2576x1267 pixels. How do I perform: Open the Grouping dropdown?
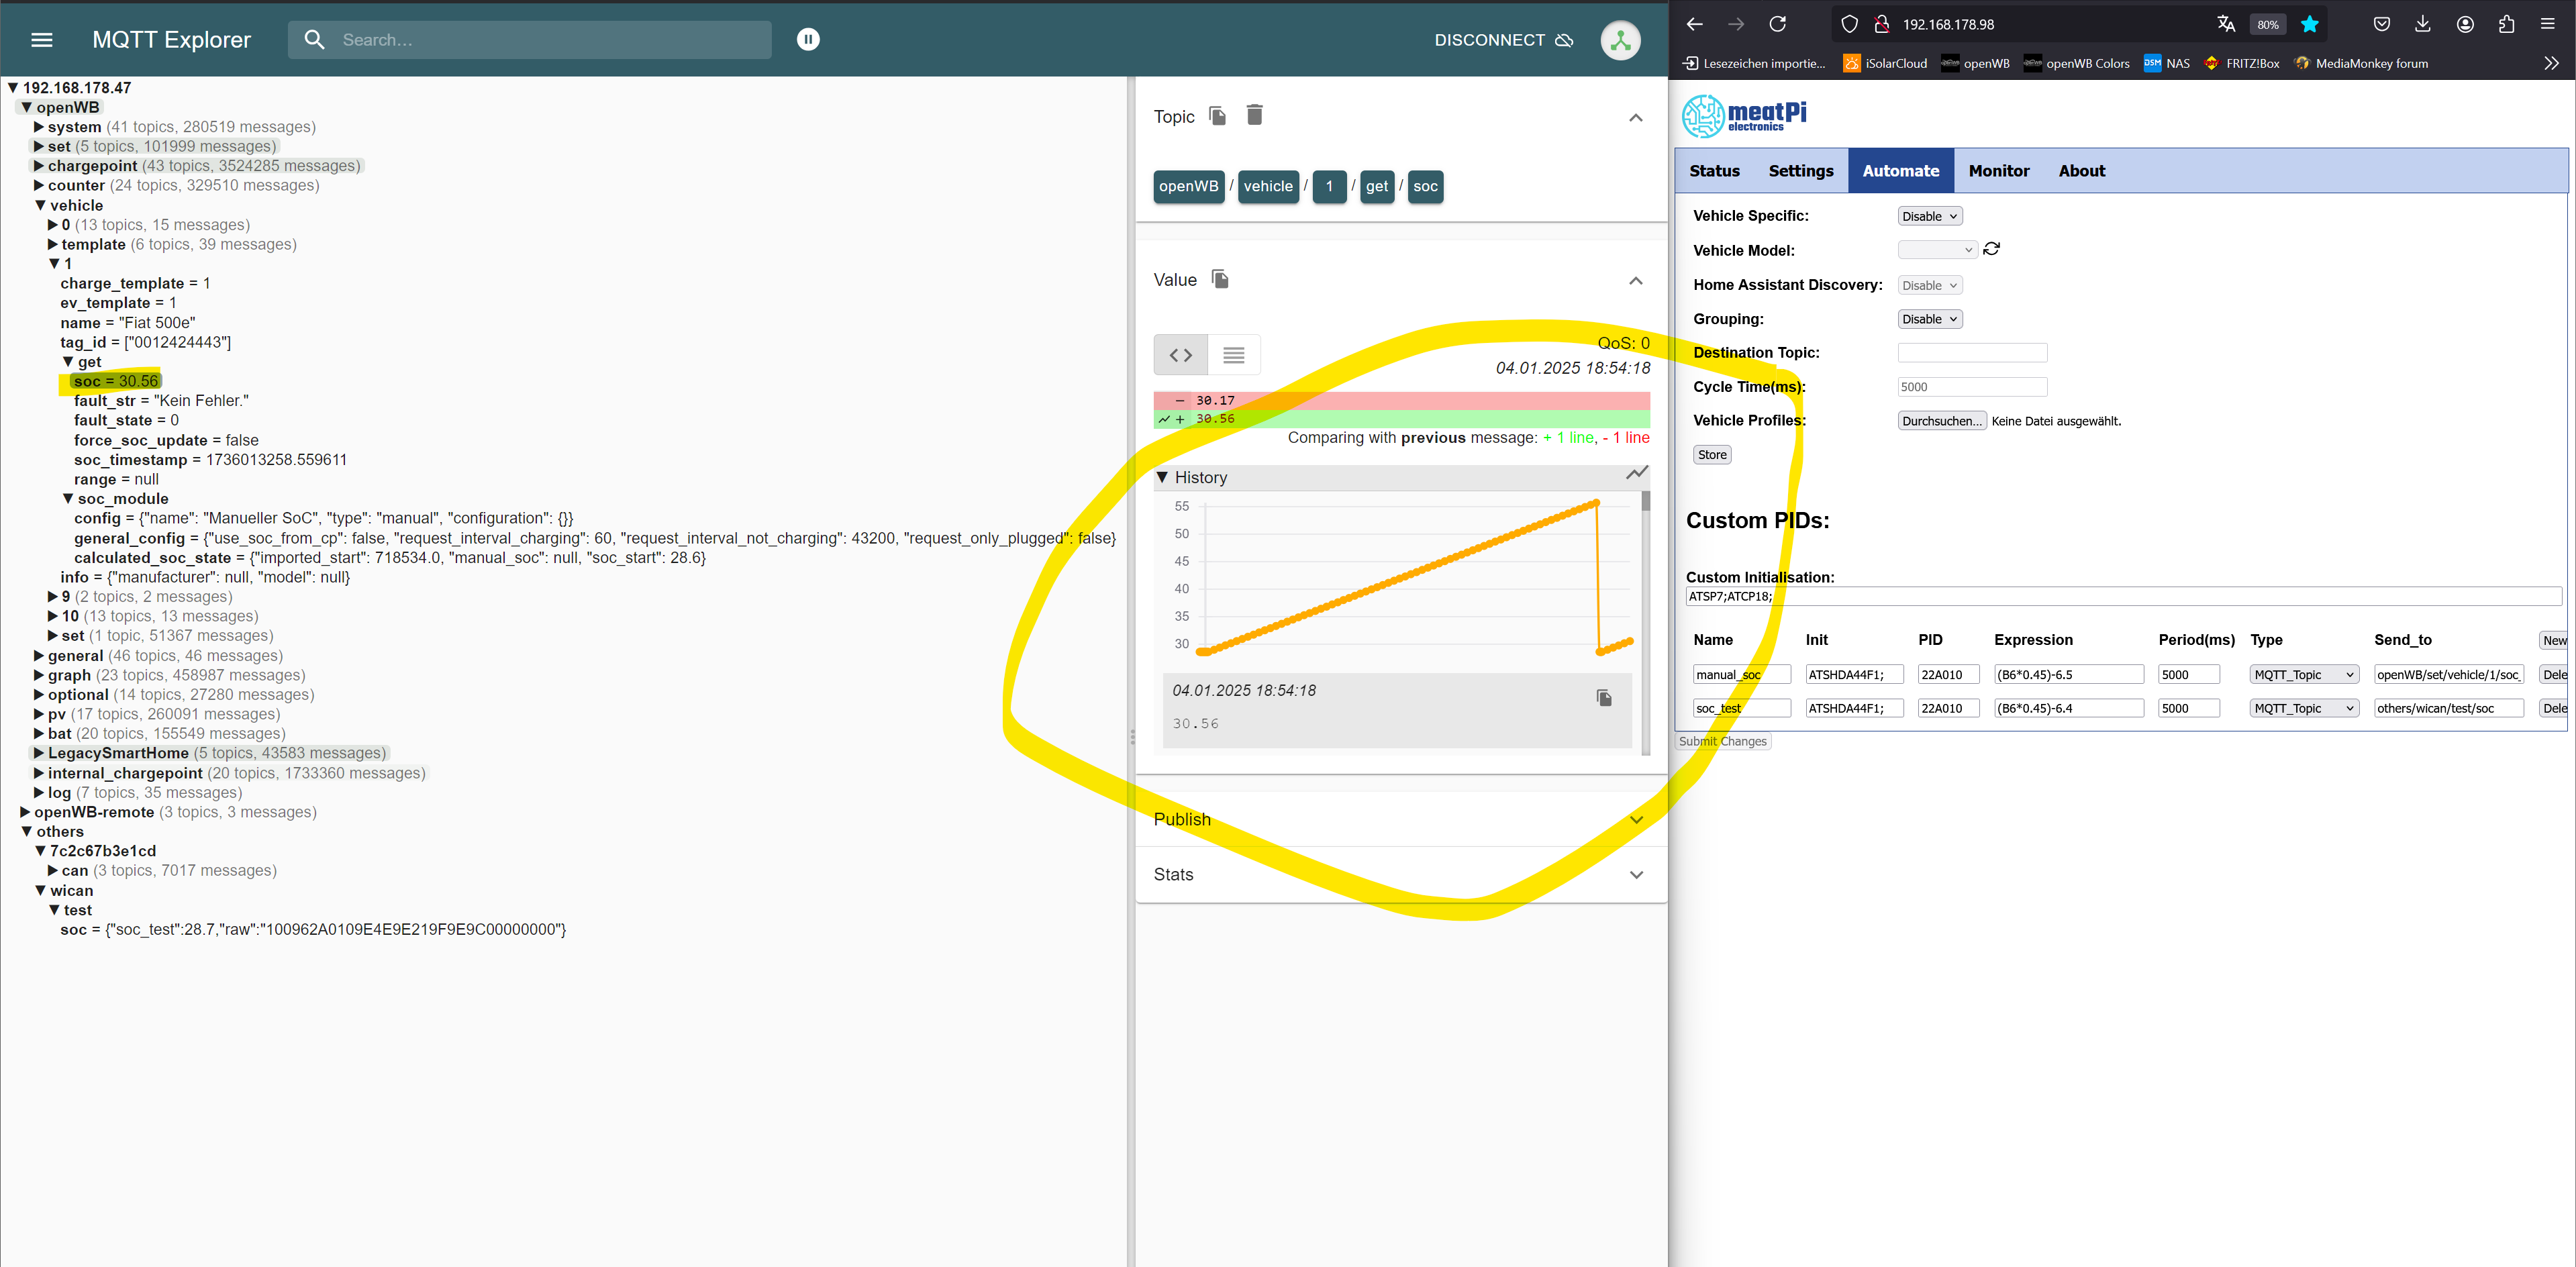pyautogui.click(x=1929, y=319)
